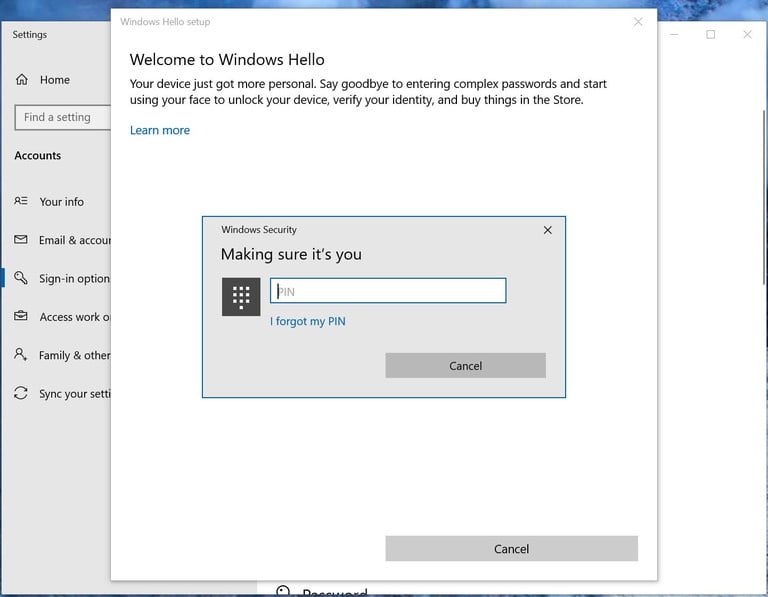Click the Making sure it's you text

(x=291, y=255)
